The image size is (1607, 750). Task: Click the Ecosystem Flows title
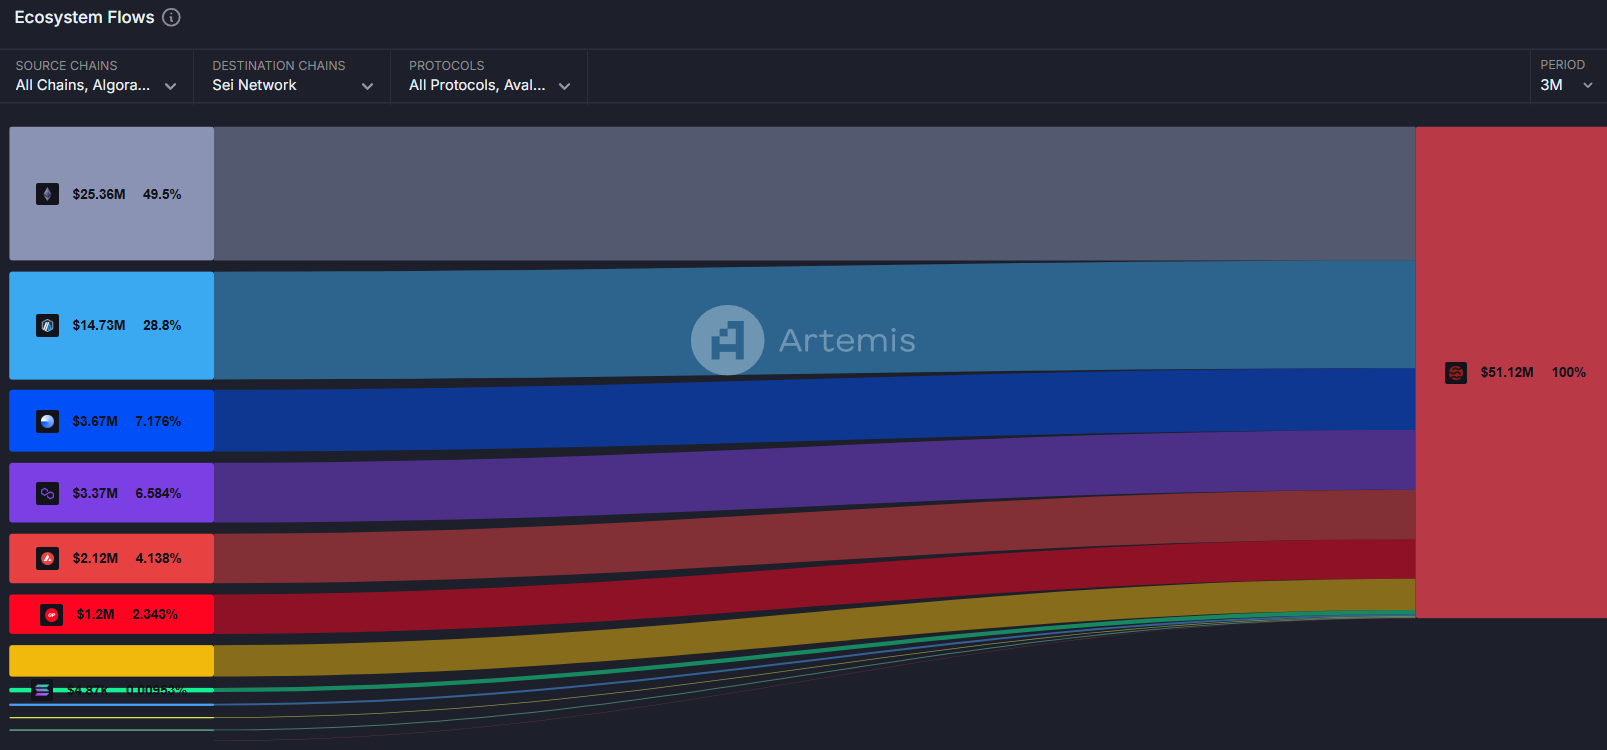click(x=84, y=17)
